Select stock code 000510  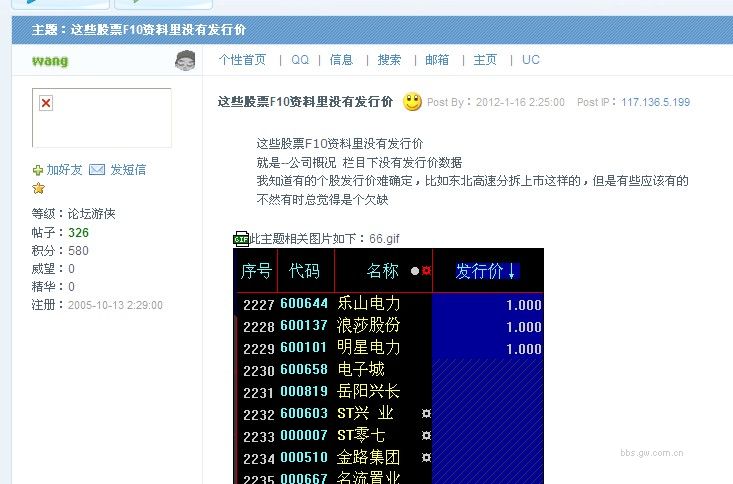[x=304, y=457]
